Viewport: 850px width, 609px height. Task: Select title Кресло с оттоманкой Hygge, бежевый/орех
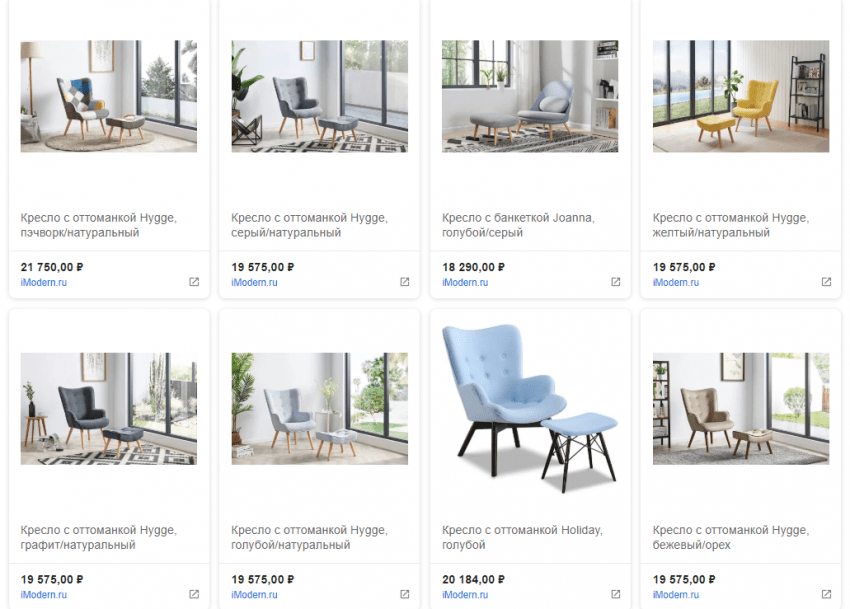(x=731, y=537)
